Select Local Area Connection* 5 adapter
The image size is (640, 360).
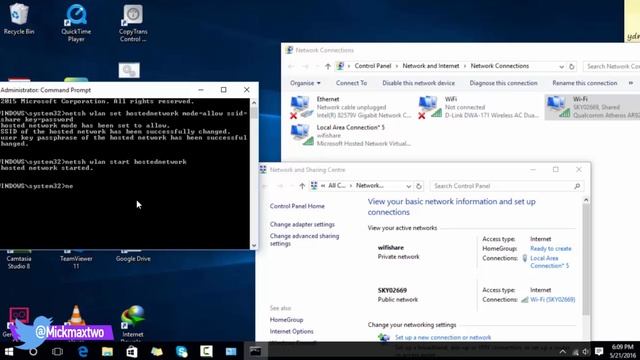pyautogui.click(x=351, y=135)
